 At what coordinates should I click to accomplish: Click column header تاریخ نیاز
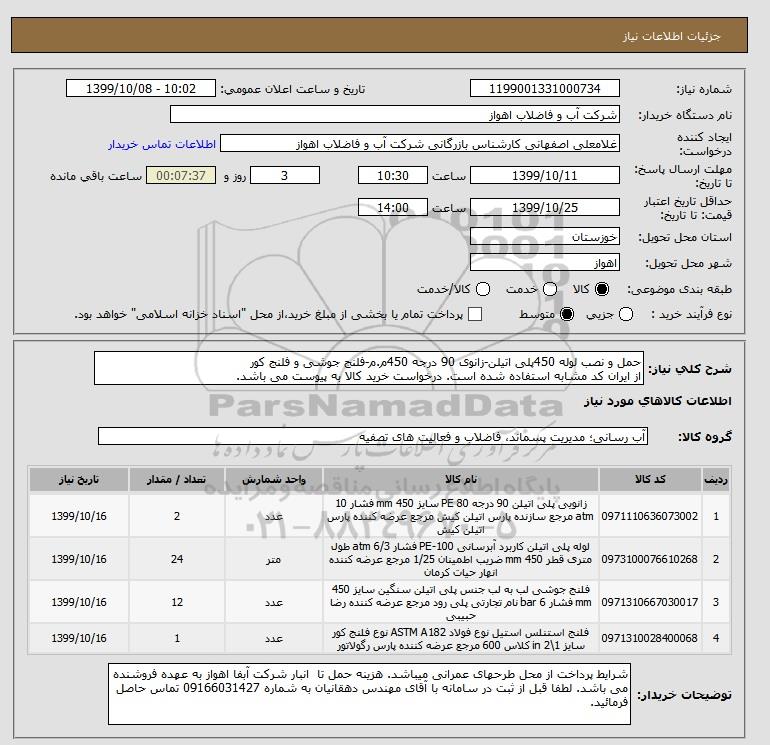(79, 479)
